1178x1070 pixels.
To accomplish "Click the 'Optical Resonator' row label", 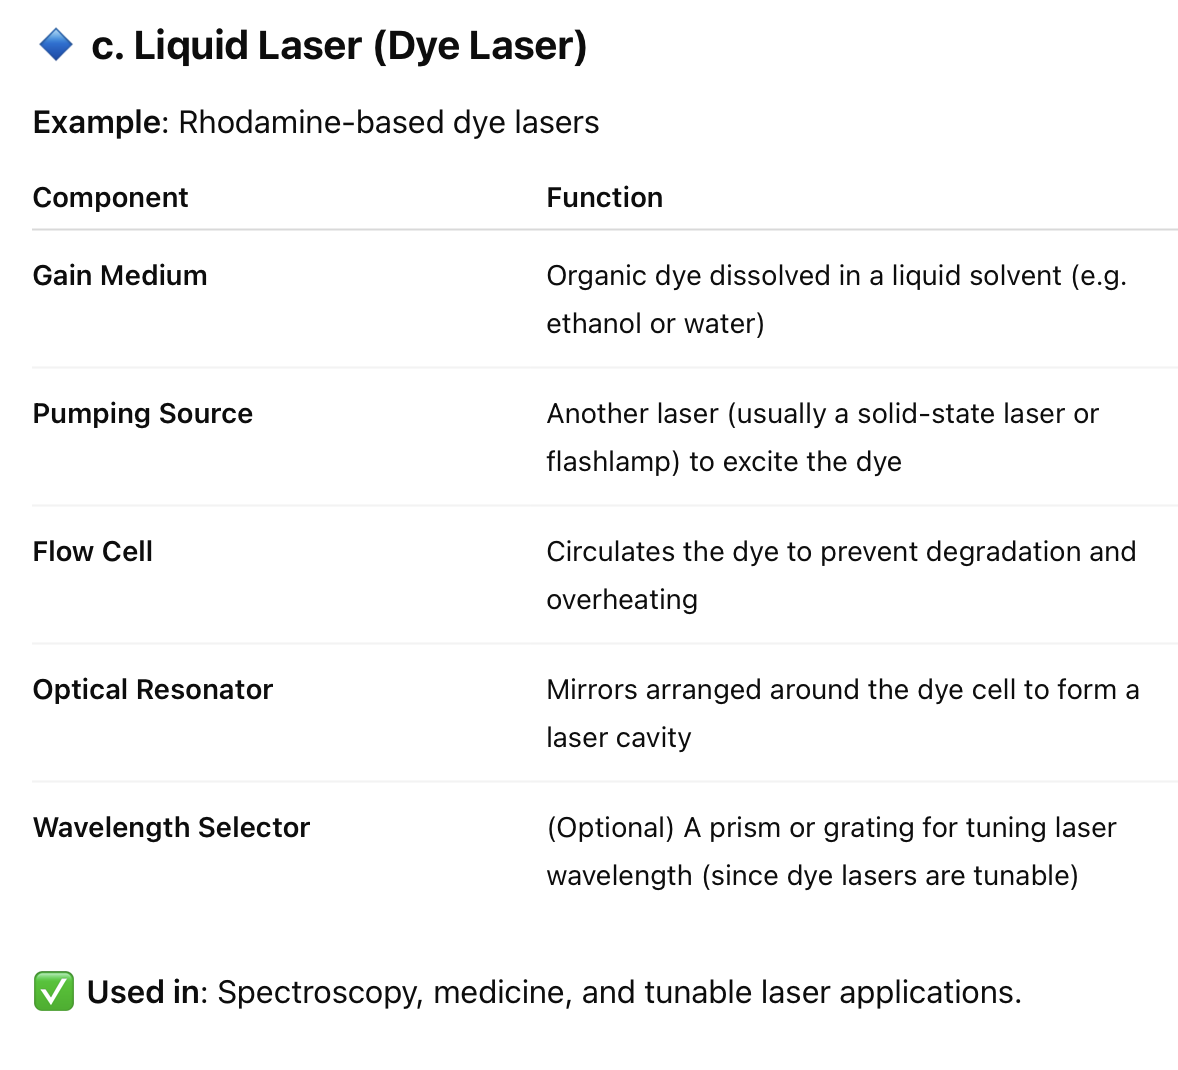I will tap(153, 690).
